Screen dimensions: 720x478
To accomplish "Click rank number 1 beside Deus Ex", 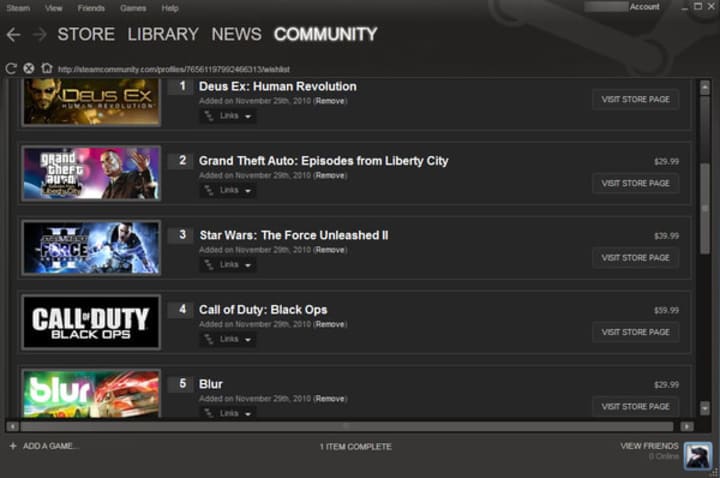I will click(182, 86).
